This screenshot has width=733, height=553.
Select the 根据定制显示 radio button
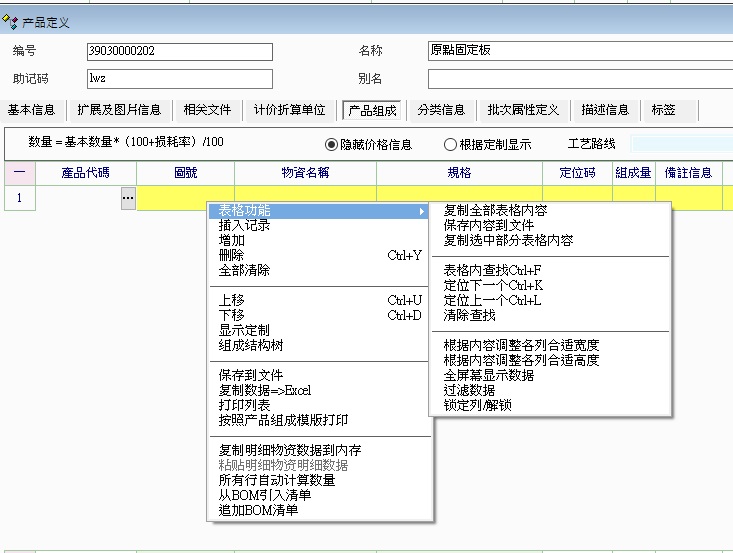[450, 144]
